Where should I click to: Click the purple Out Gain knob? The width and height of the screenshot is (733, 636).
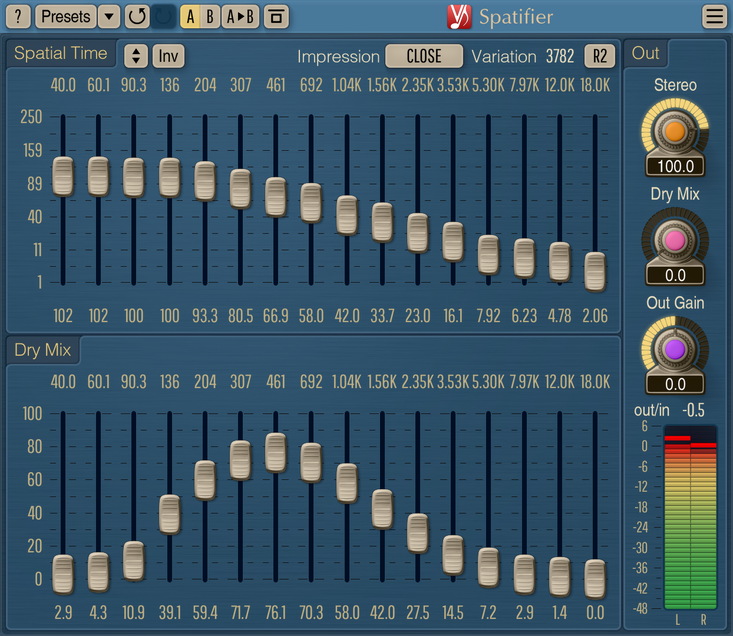click(x=675, y=350)
